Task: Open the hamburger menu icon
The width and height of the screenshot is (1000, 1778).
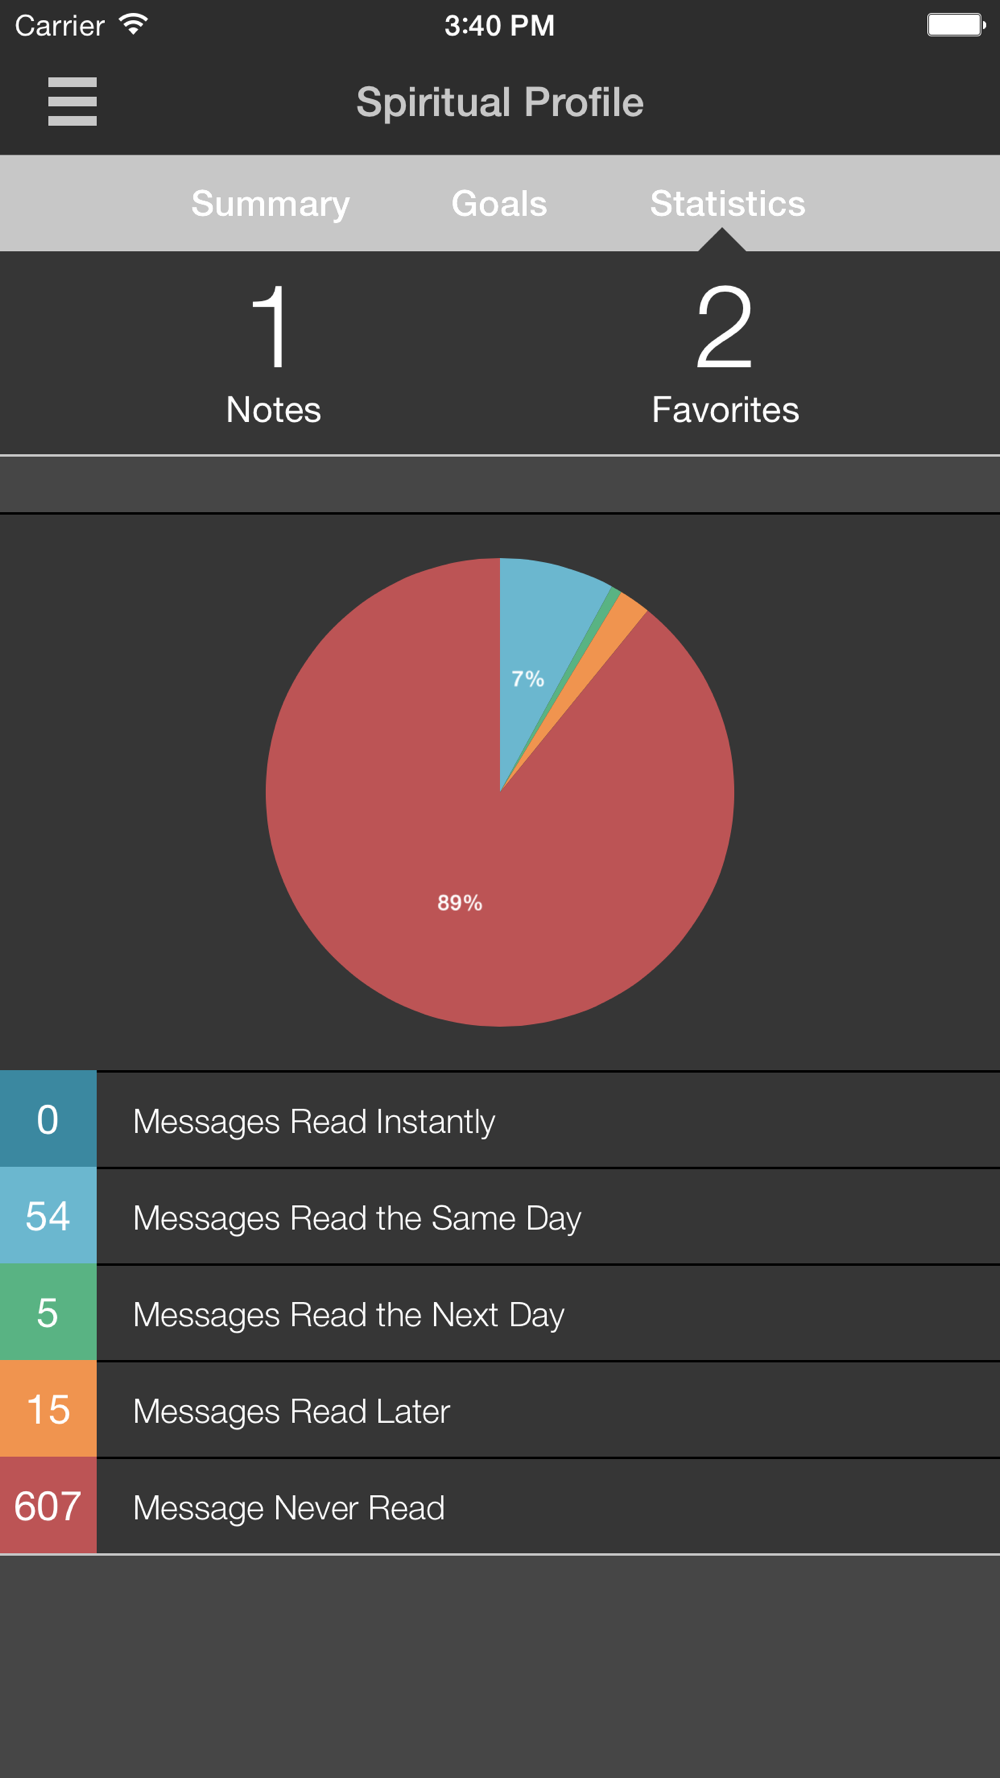Action: tap(72, 102)
